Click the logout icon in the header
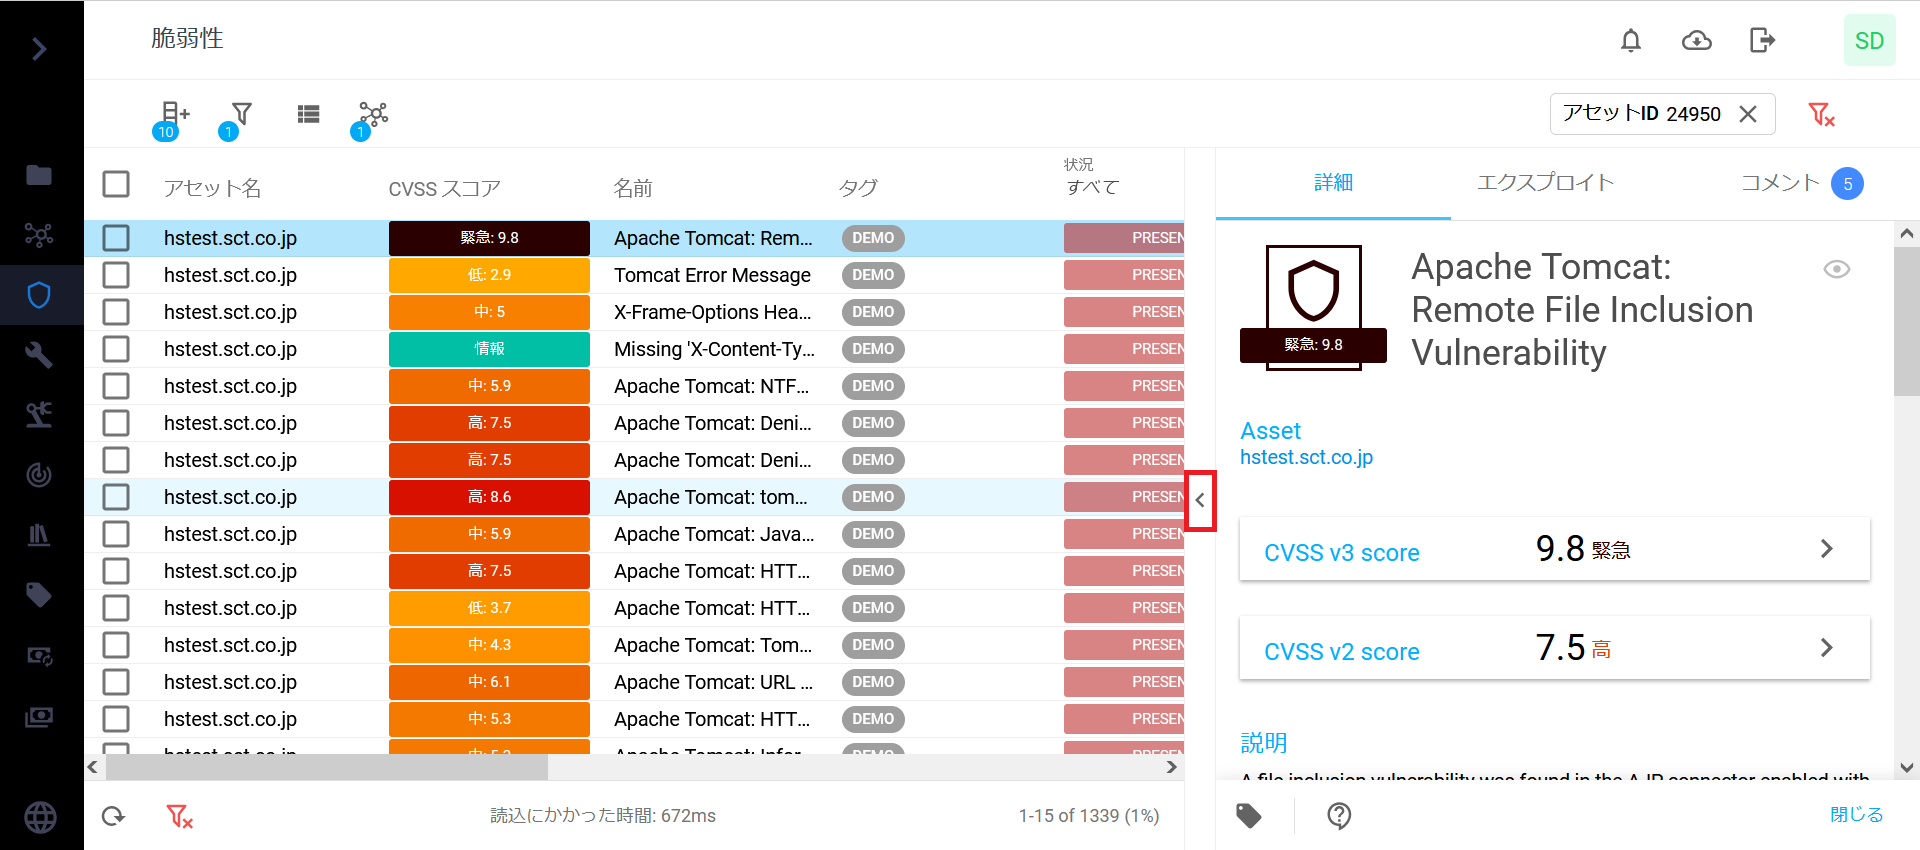Screen dimensions: 1920x850 [1762, 40]
